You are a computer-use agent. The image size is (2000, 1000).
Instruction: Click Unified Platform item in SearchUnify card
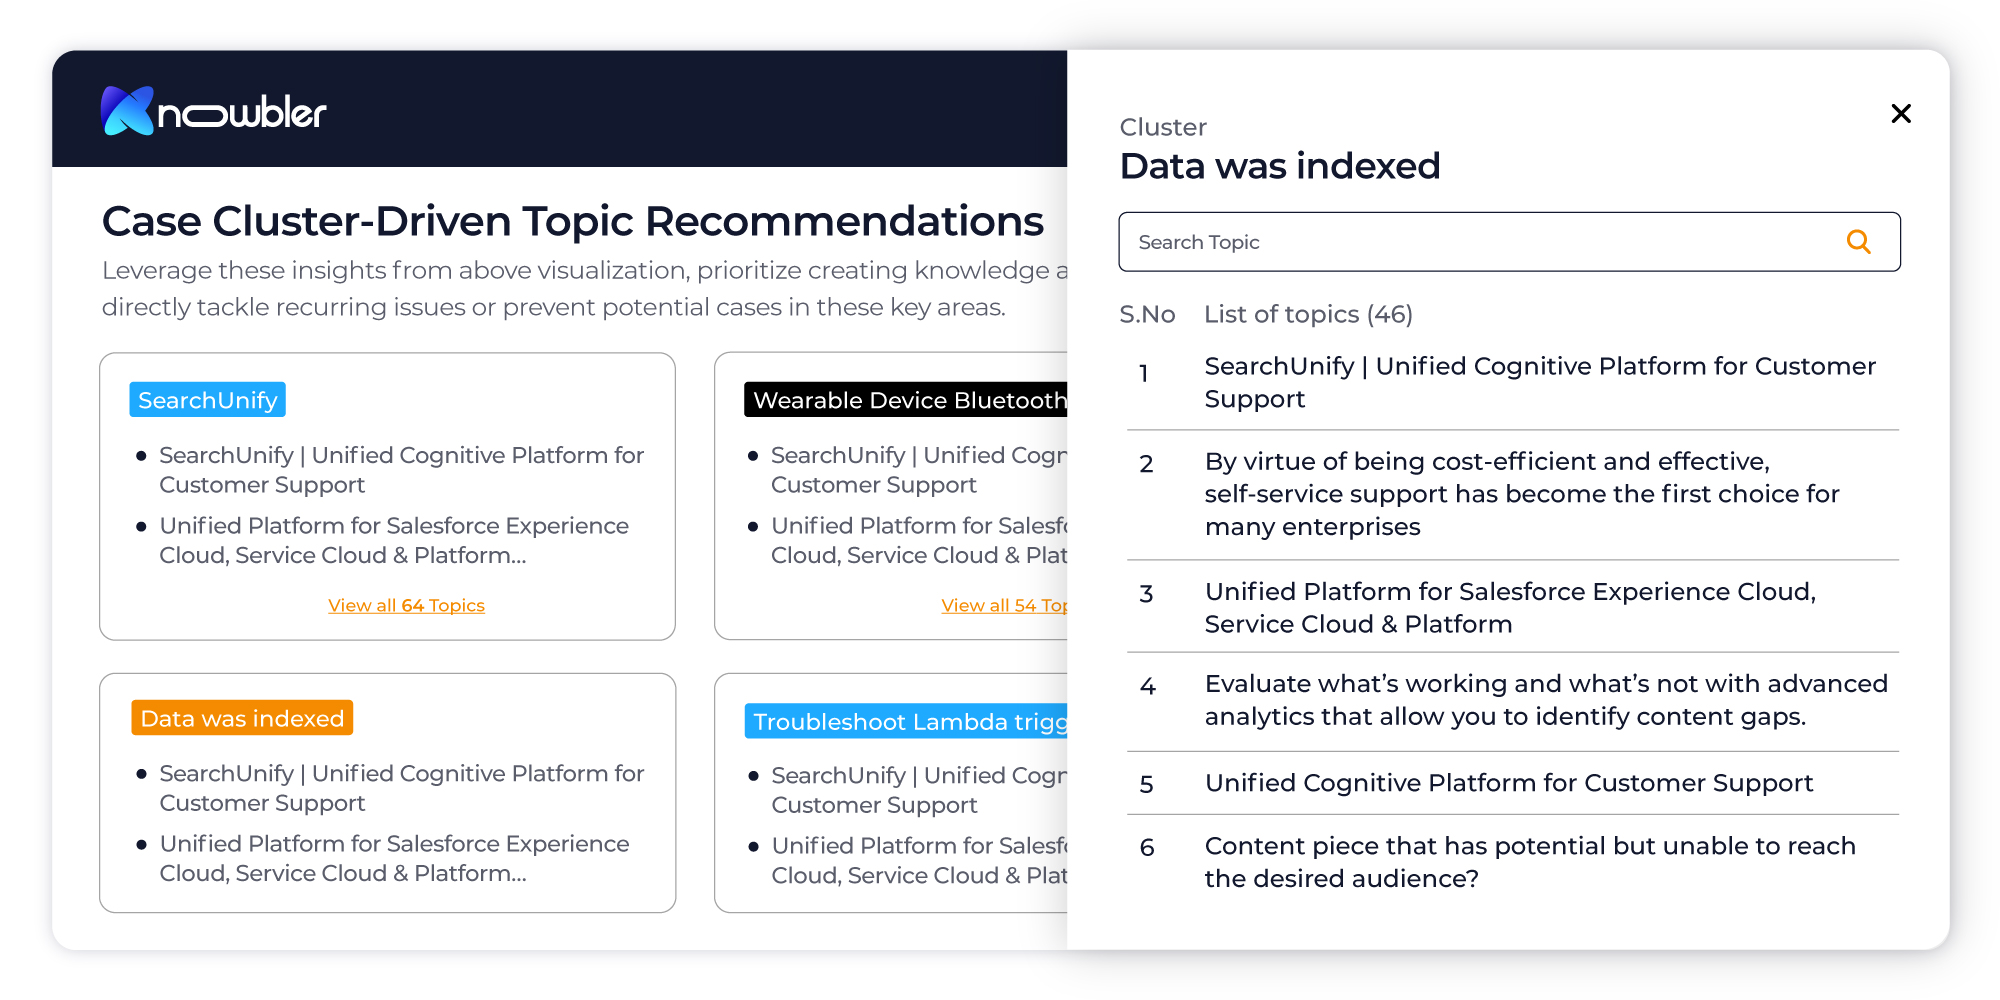pyautogui.click(x=394, y=540)
